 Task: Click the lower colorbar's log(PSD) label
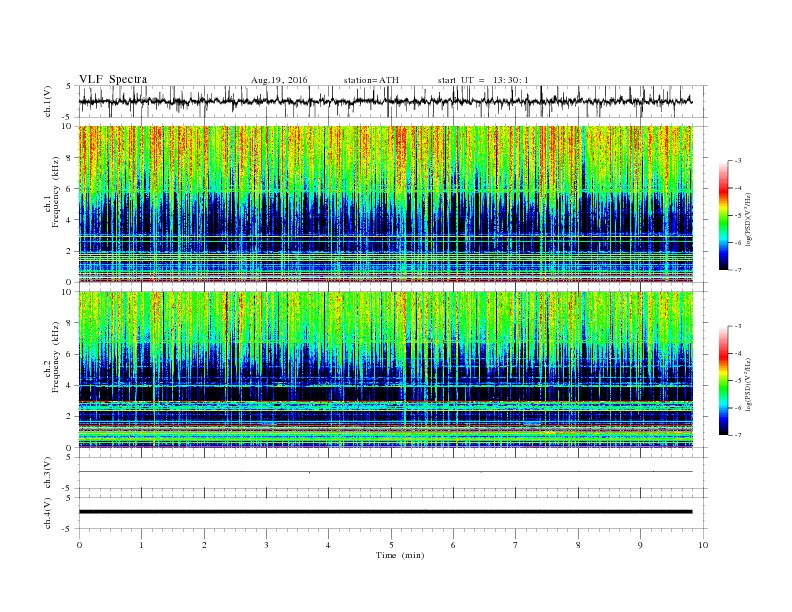749,384
